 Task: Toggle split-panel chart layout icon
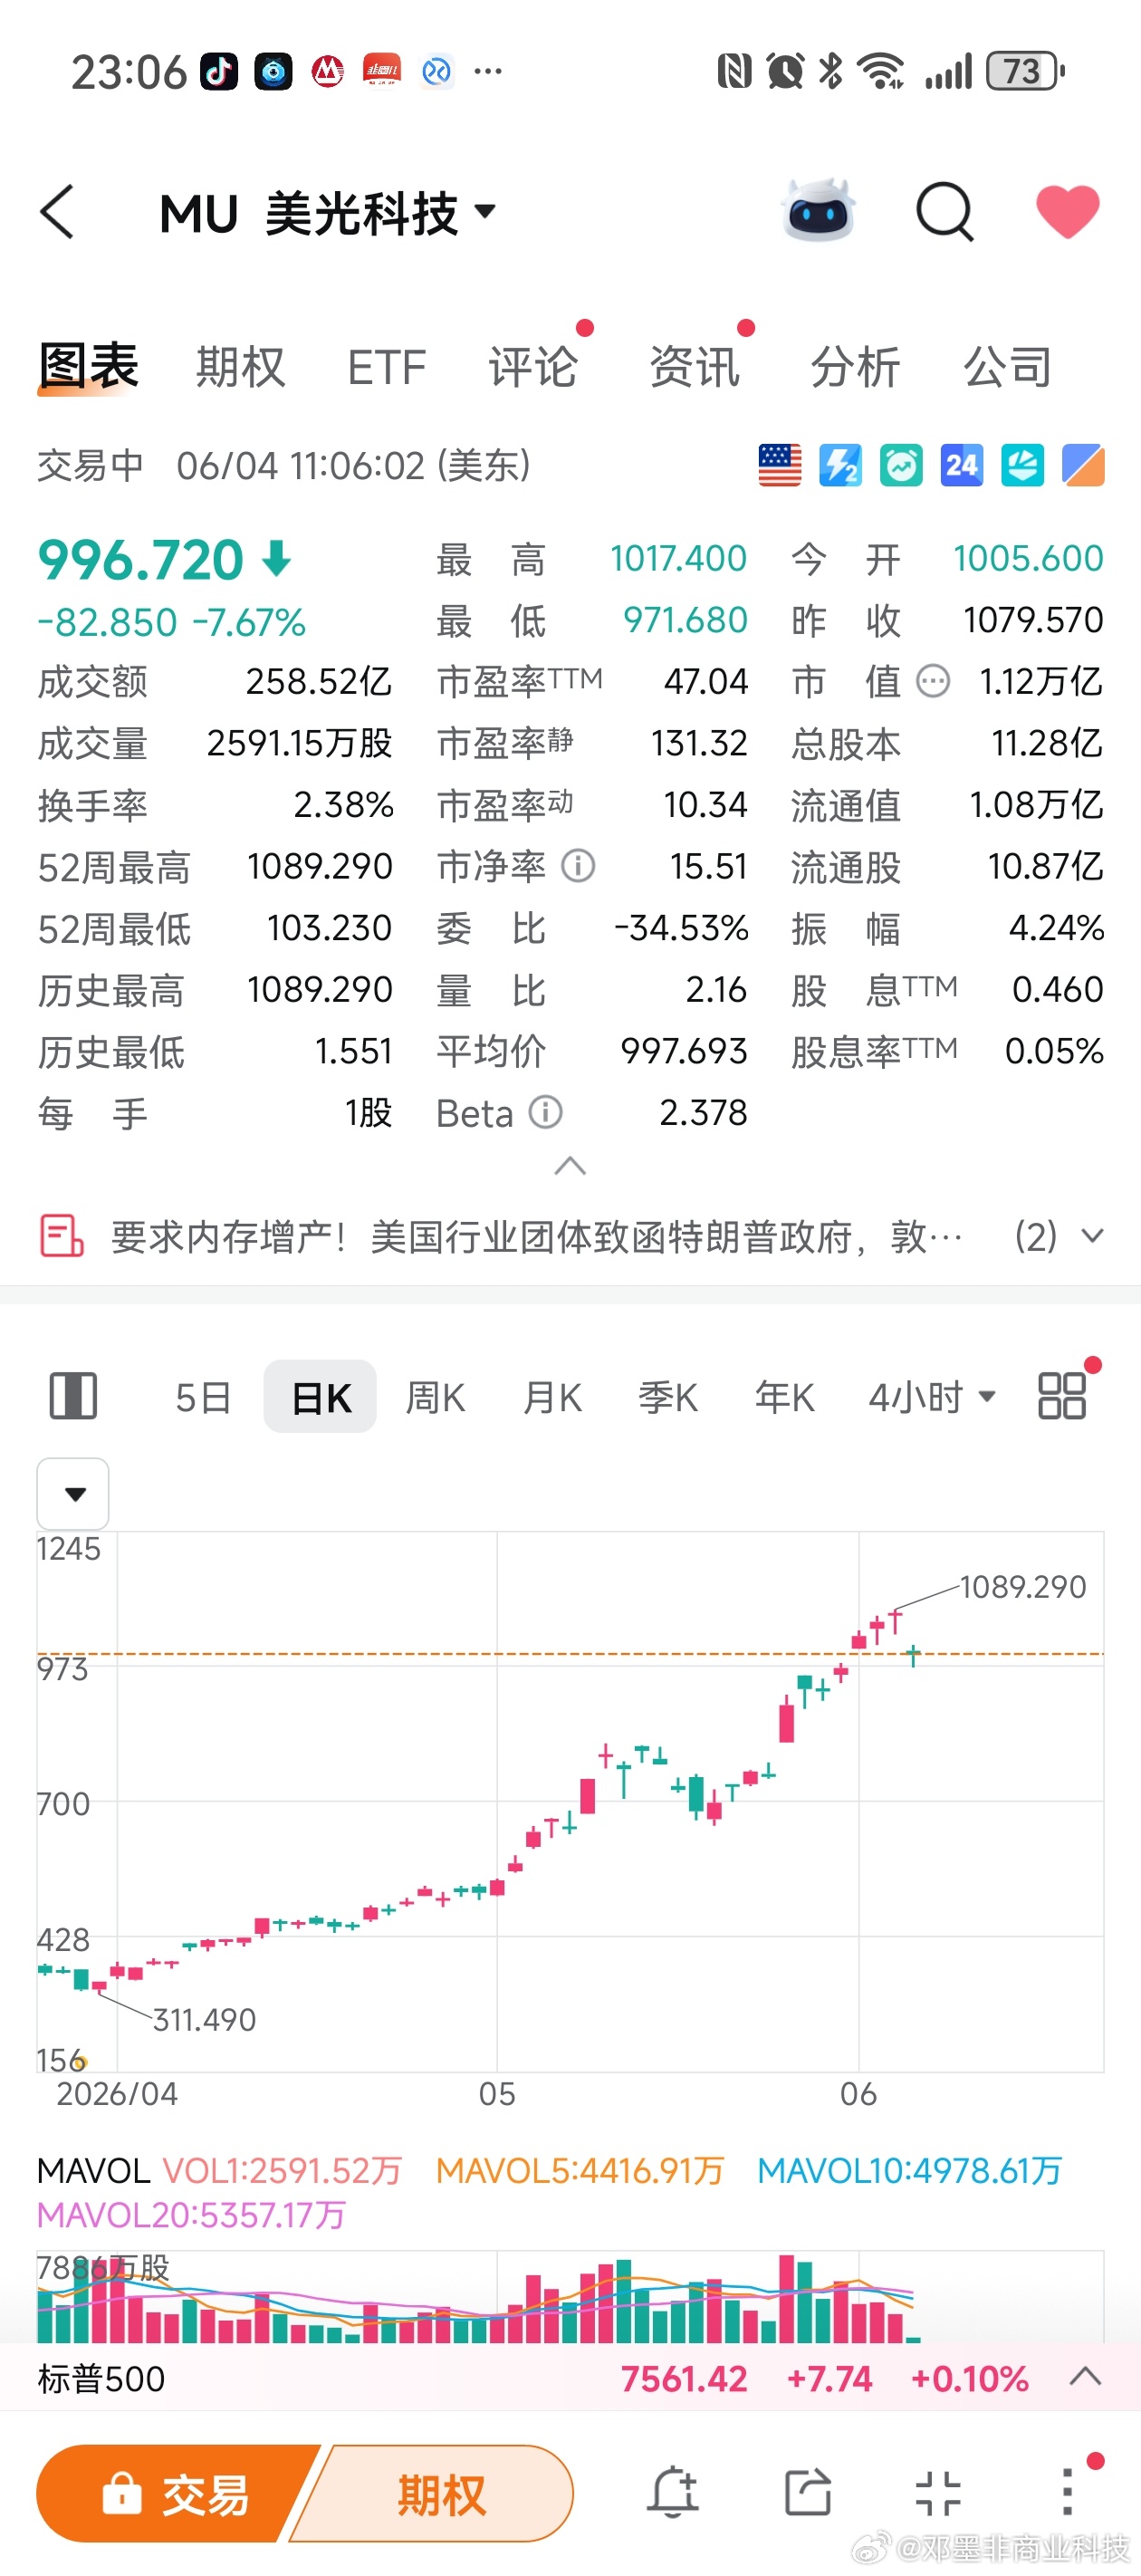[73, 1396]
